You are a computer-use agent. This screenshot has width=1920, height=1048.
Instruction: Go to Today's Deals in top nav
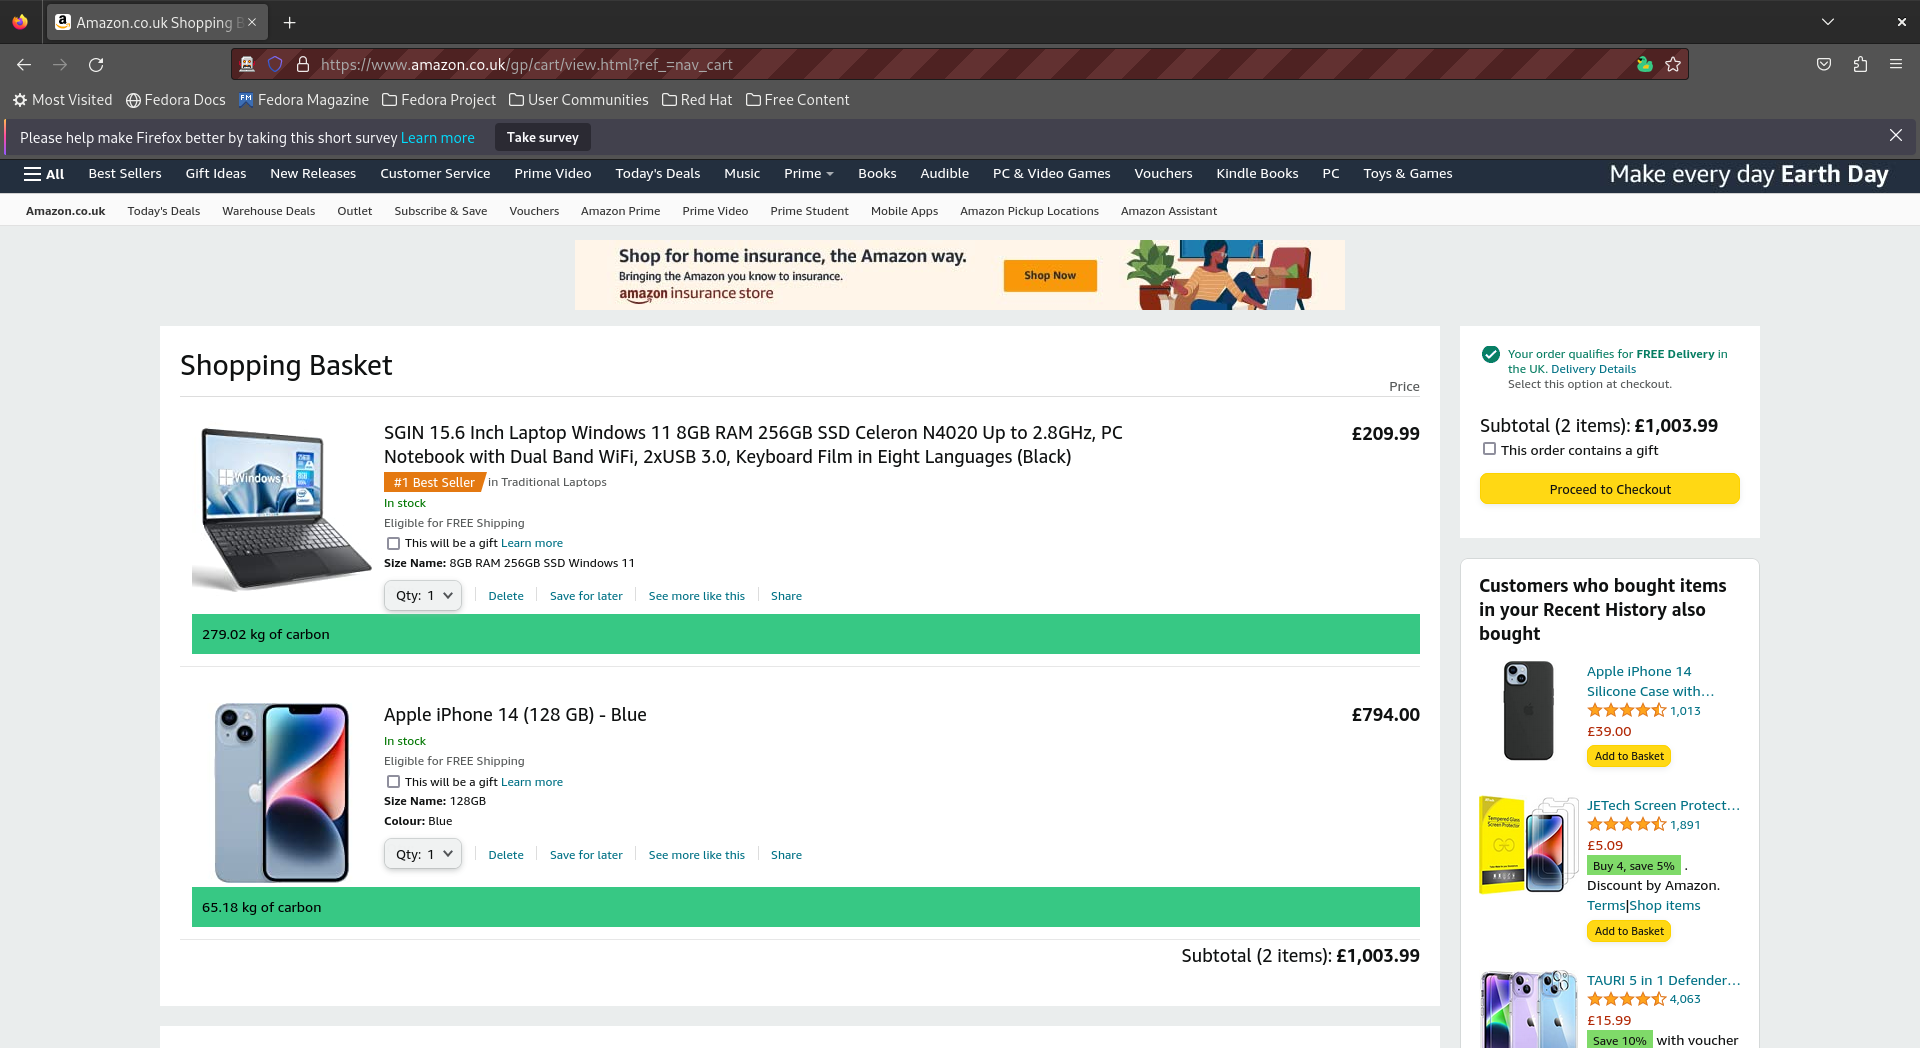tap(658, 174)
